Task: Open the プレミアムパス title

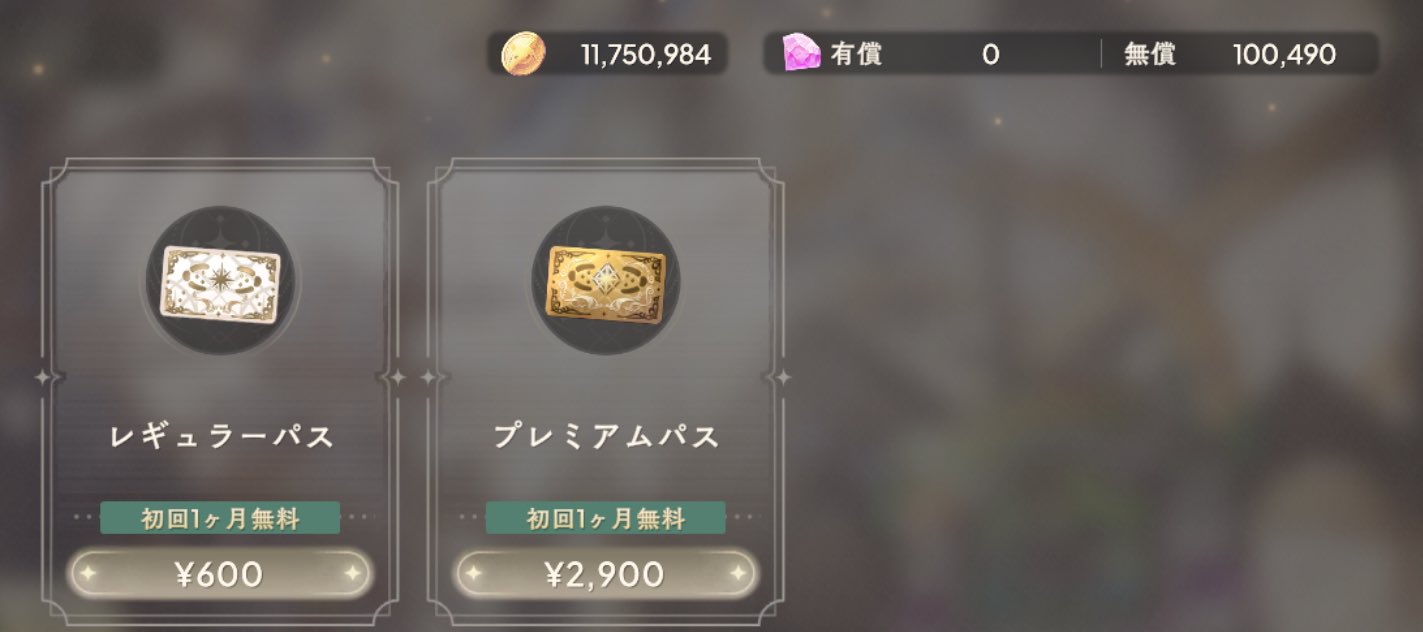Action: tap(606, 437)
